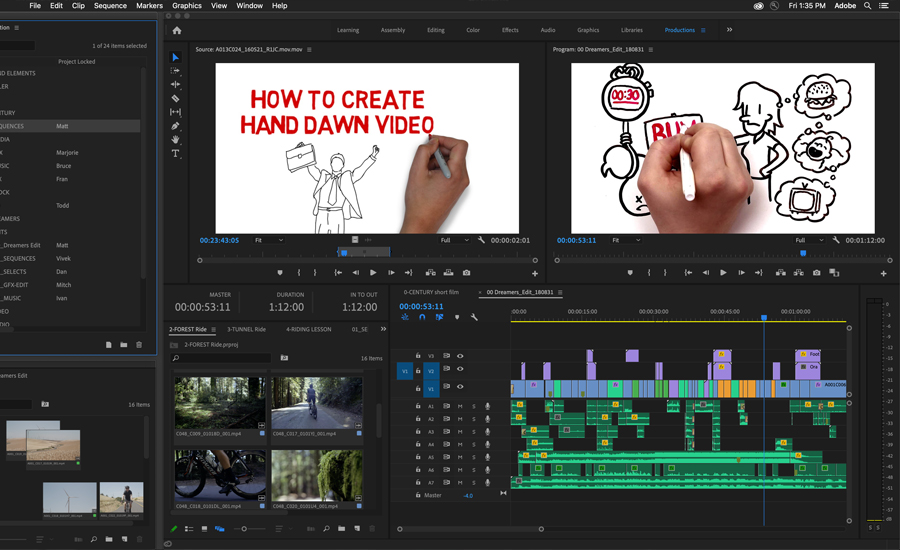Go to the Home screen icon
The width and height of the screenshot is (900, 550).
177,30
